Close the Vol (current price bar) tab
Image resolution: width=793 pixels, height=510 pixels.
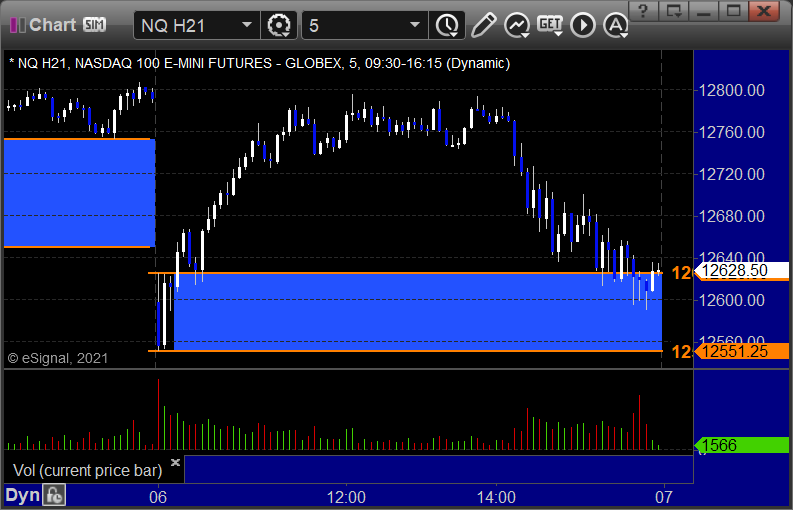pos(175,462)
